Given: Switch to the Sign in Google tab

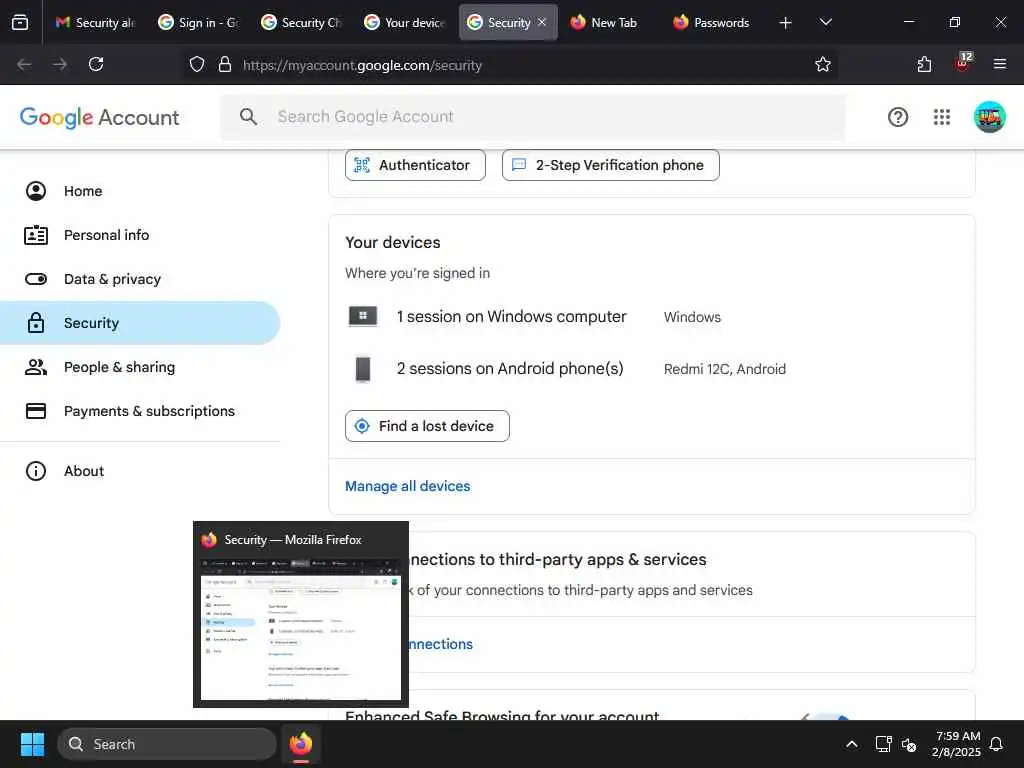Looking at the screenshot, I should click(x=199, y=22).
